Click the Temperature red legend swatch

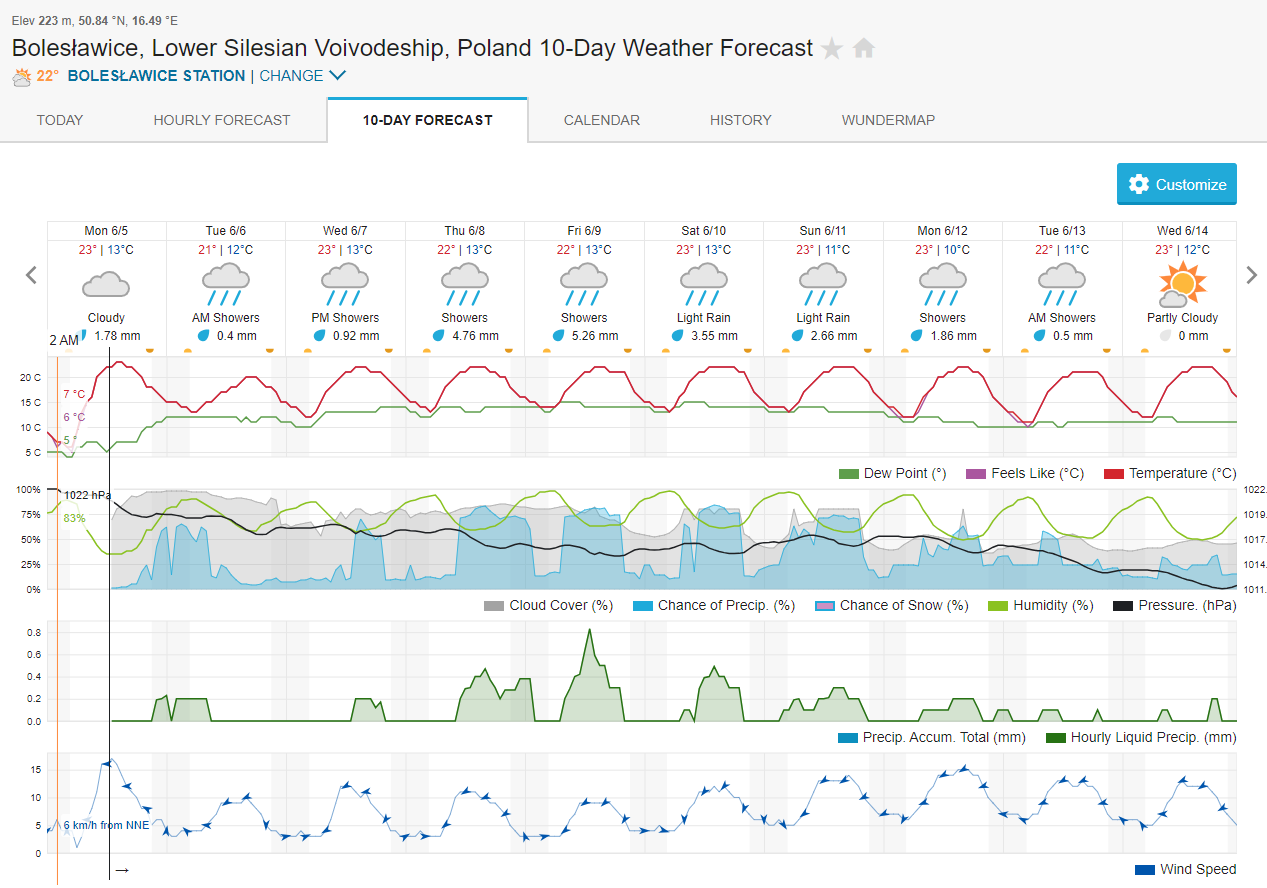pos(1113,474)
